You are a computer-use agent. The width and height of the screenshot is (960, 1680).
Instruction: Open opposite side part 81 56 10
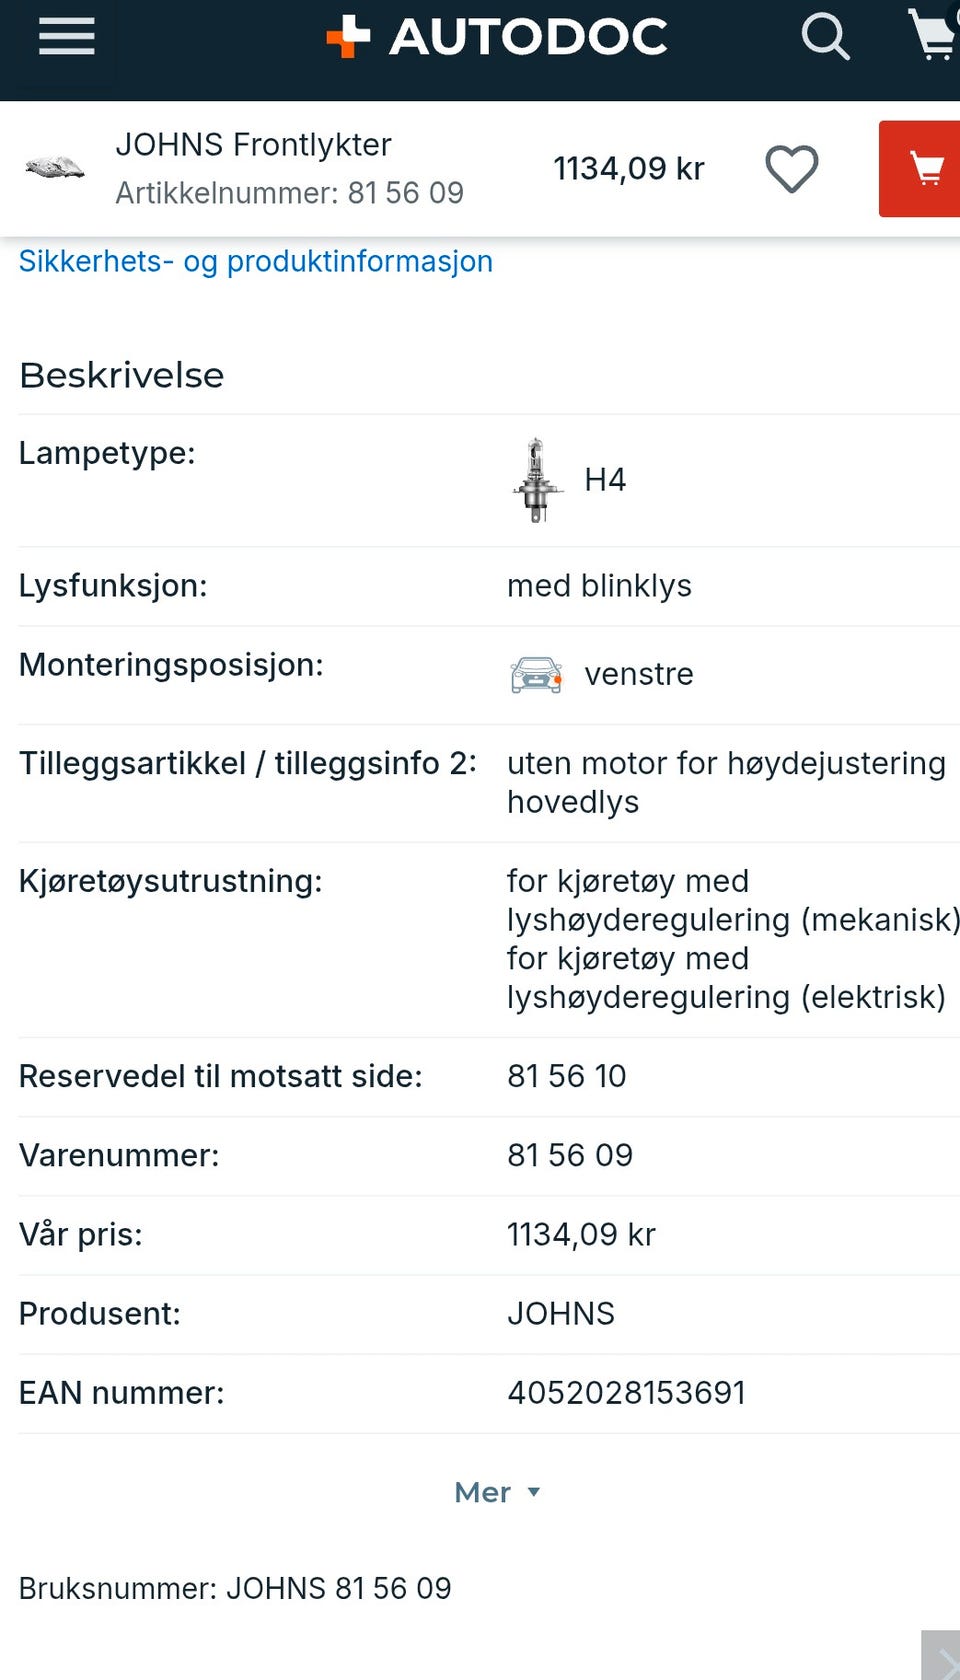tap(566, 1076)
